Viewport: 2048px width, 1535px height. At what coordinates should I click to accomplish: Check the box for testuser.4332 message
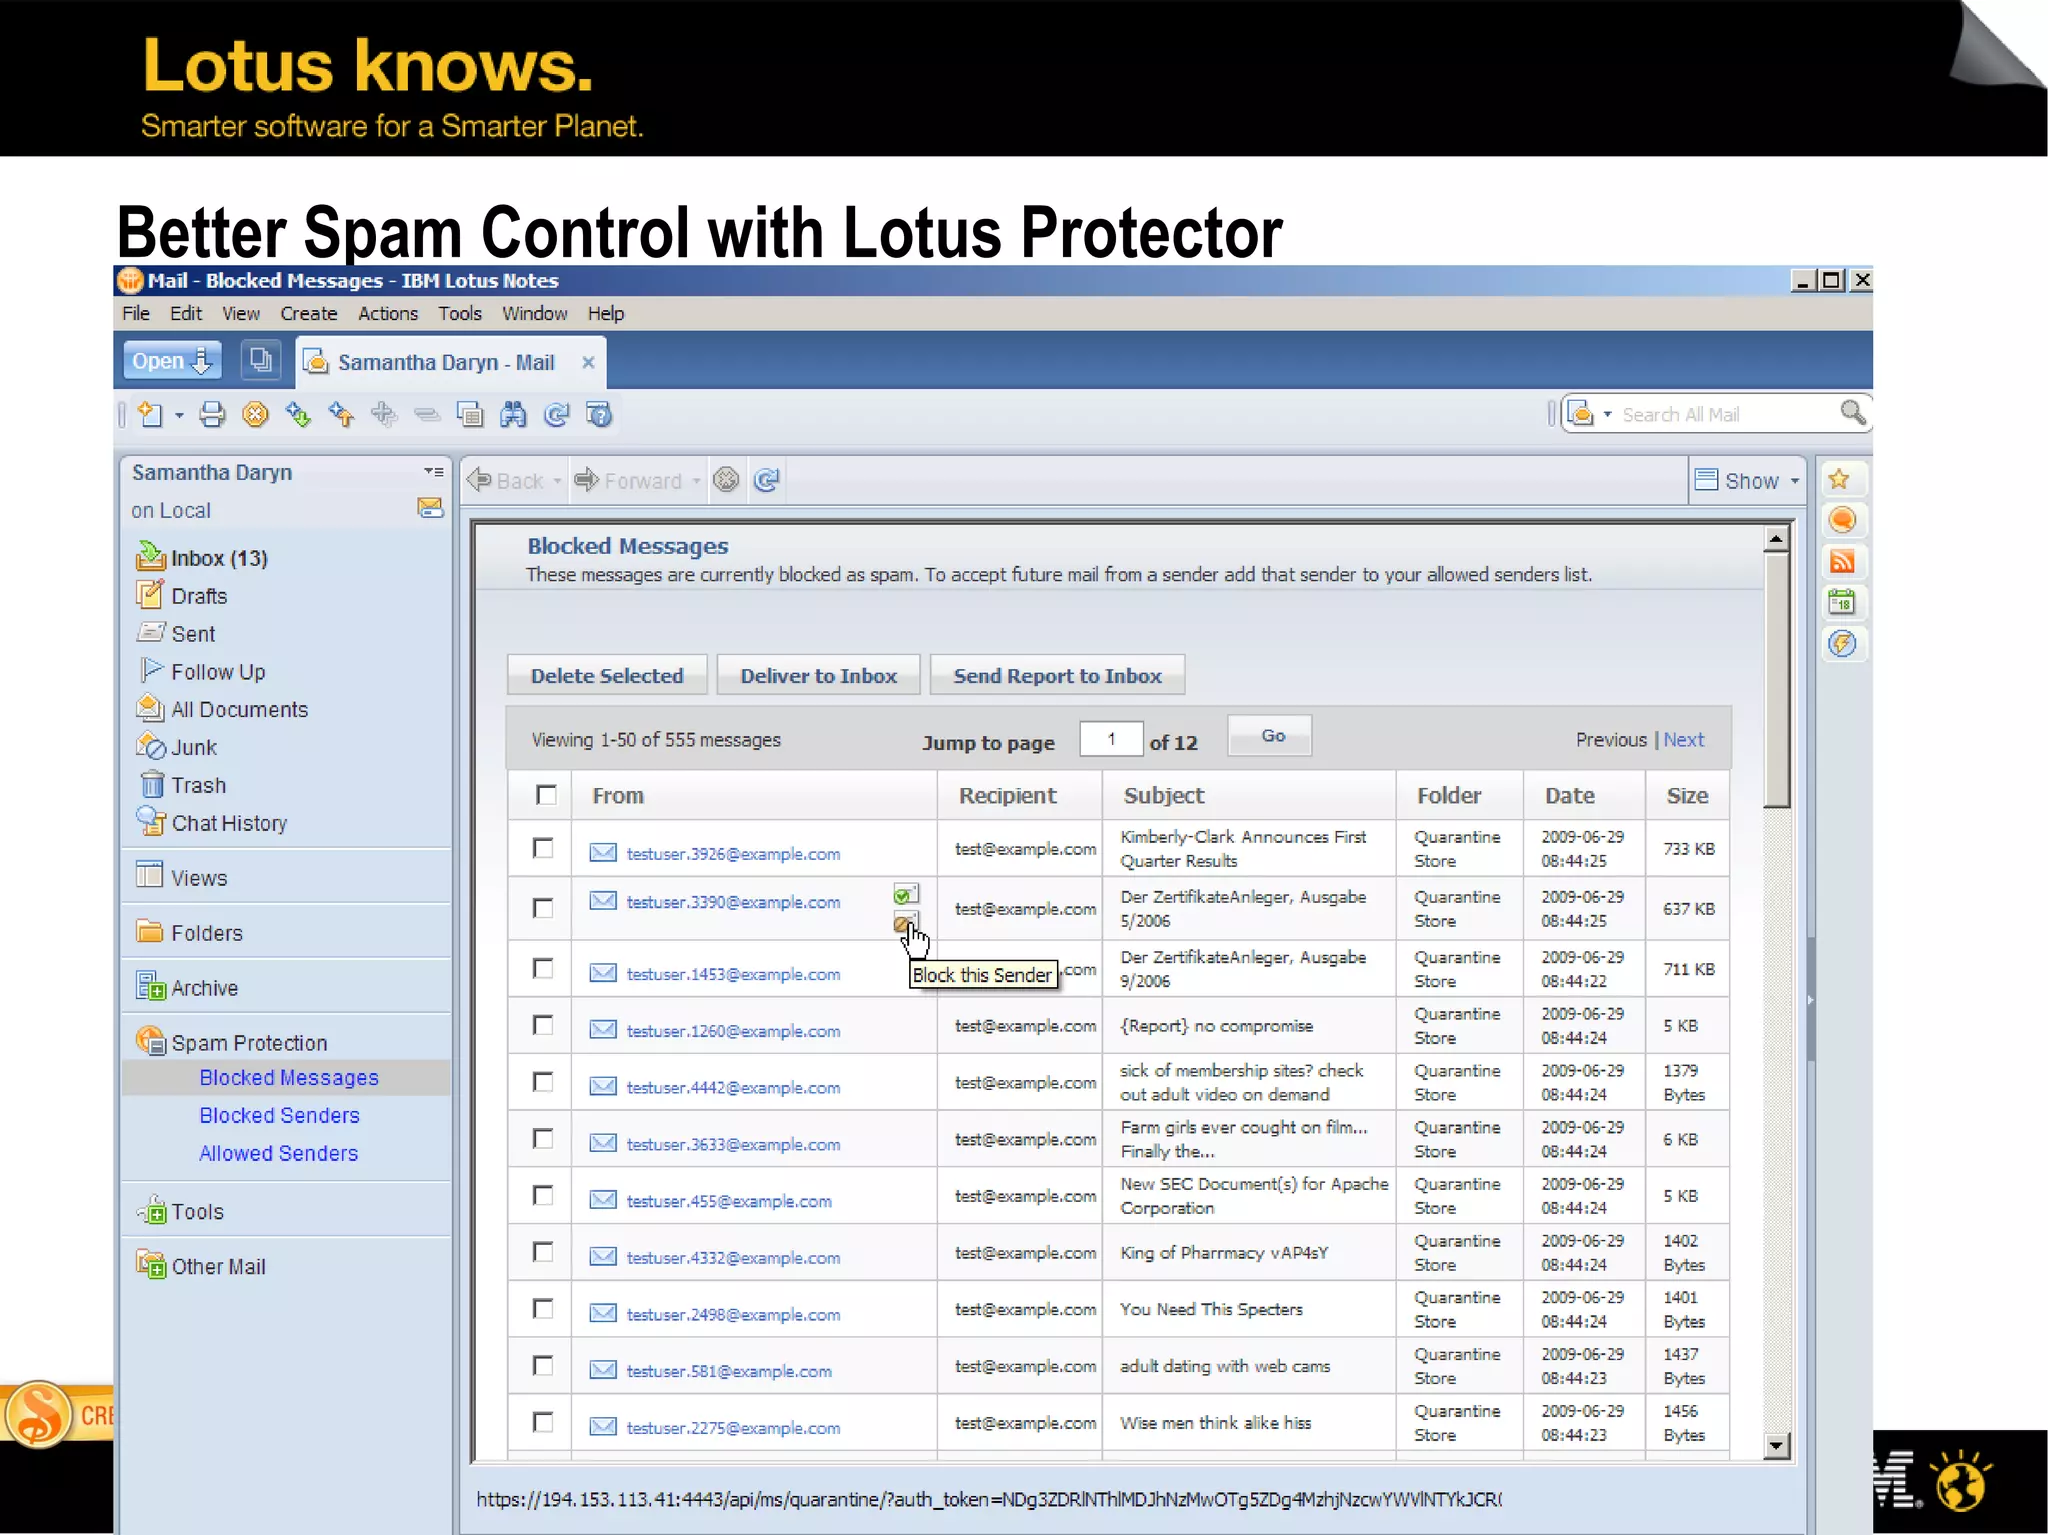(x=543, y=1252)
